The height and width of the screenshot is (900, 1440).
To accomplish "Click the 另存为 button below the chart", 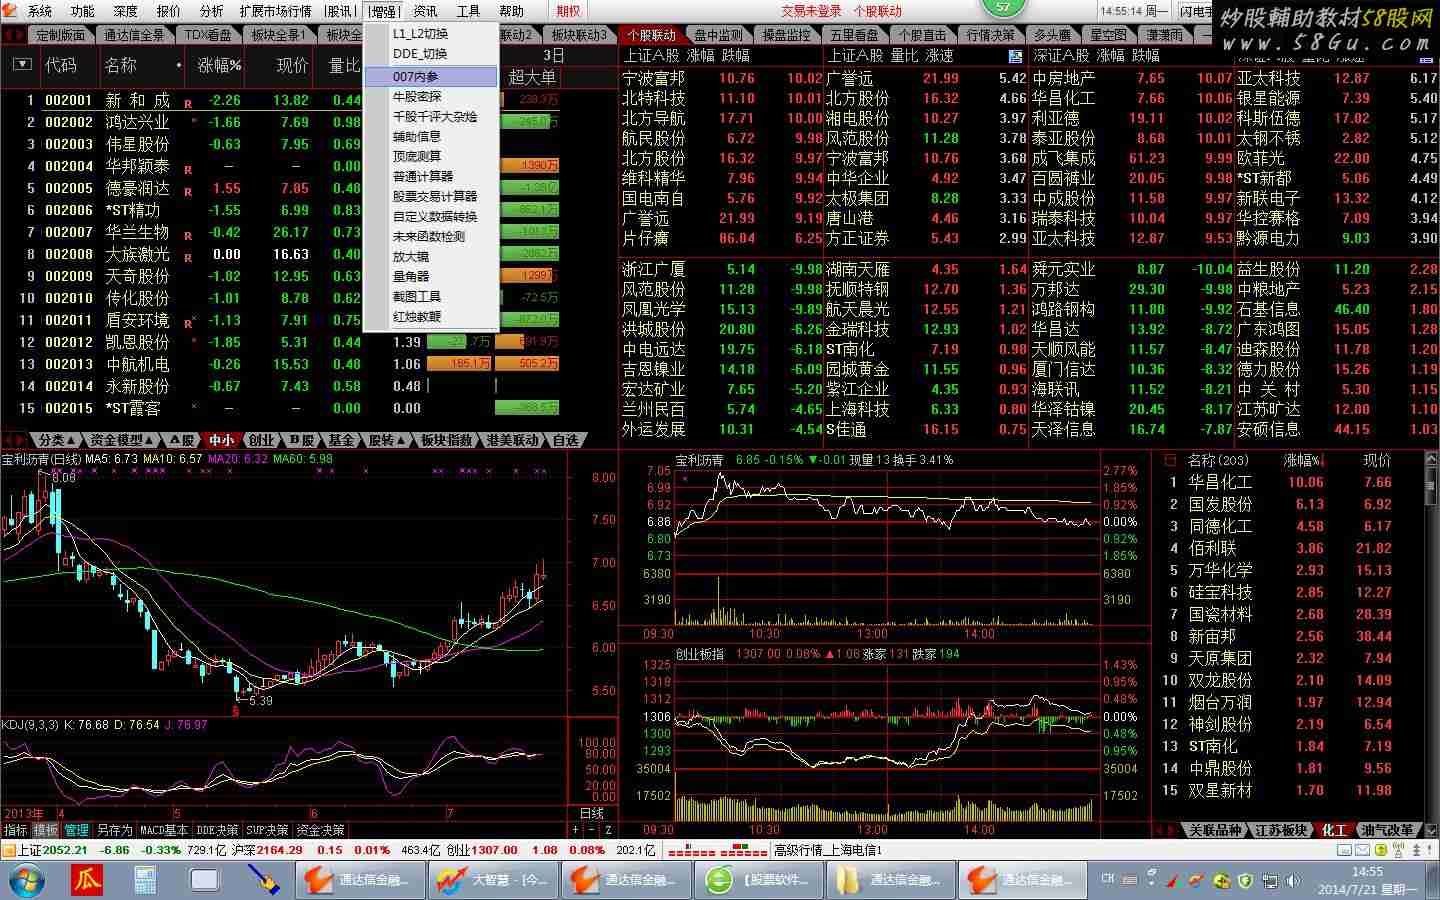I will pyautogui.click(x=113, y=830).
